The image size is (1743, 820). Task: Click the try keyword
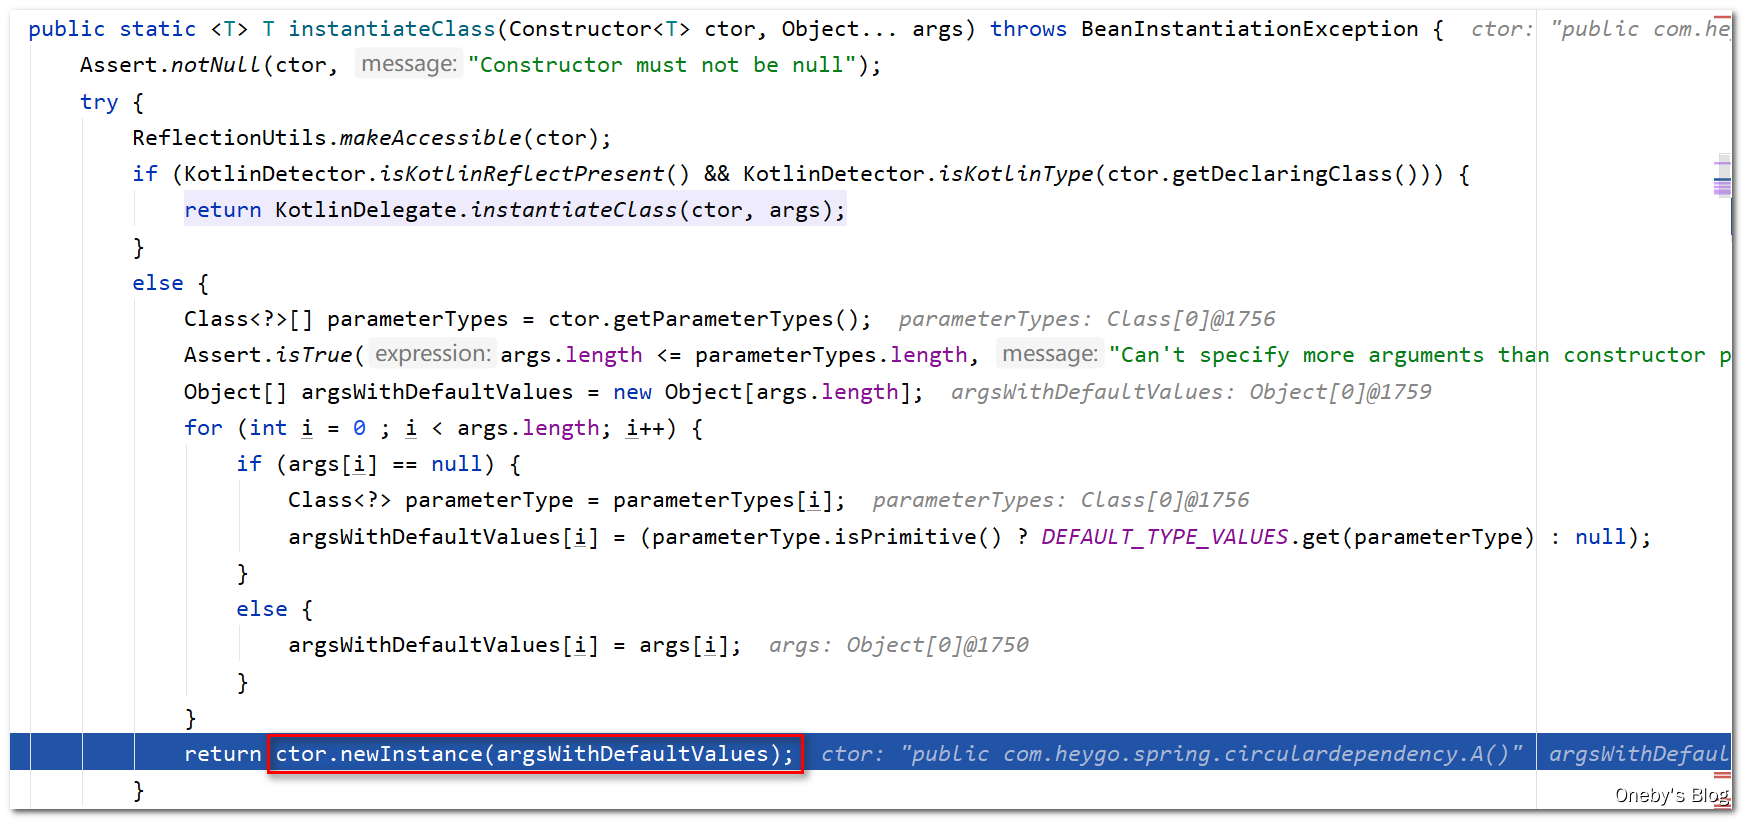(x=99, y=102)
